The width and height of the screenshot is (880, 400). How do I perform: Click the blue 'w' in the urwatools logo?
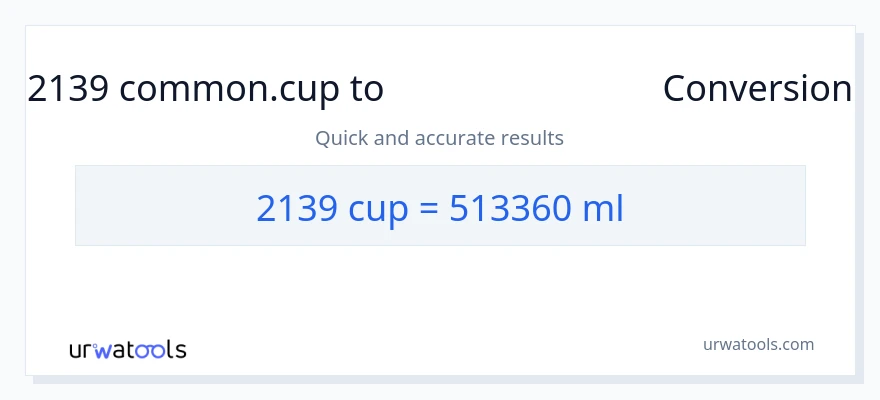[x=104, y=351]
